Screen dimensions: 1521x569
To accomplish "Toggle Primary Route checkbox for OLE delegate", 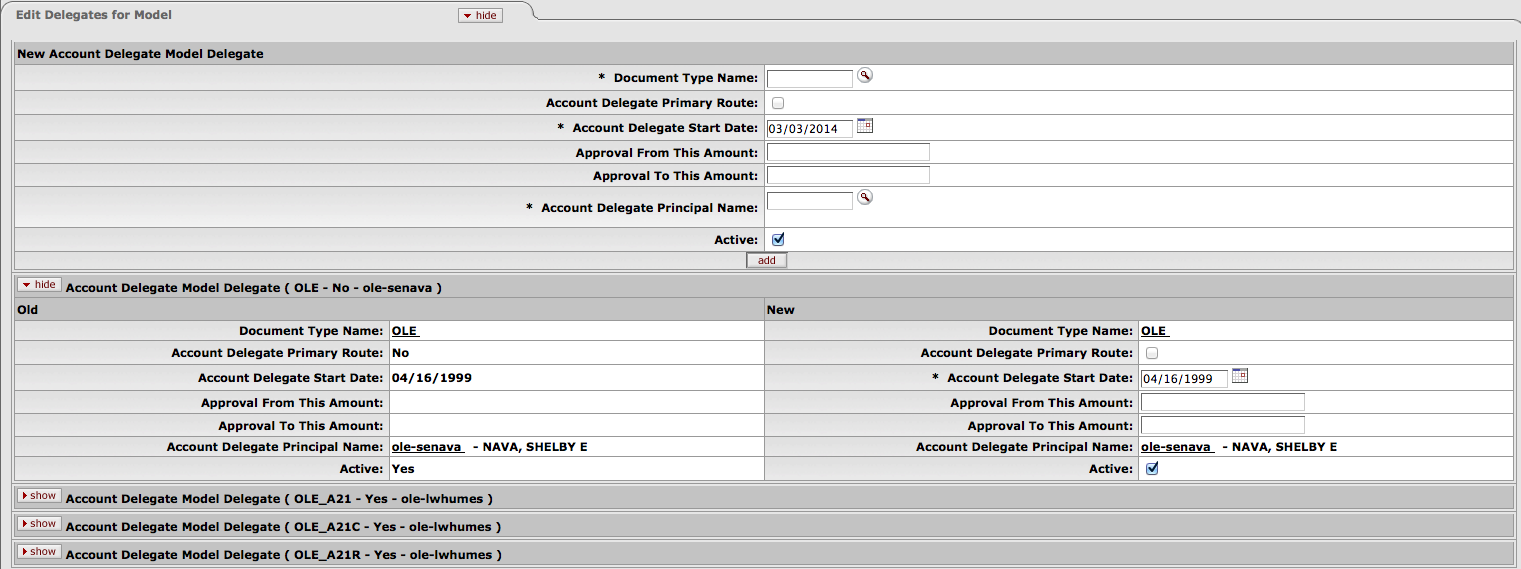I will click(x=1152, y=353).
